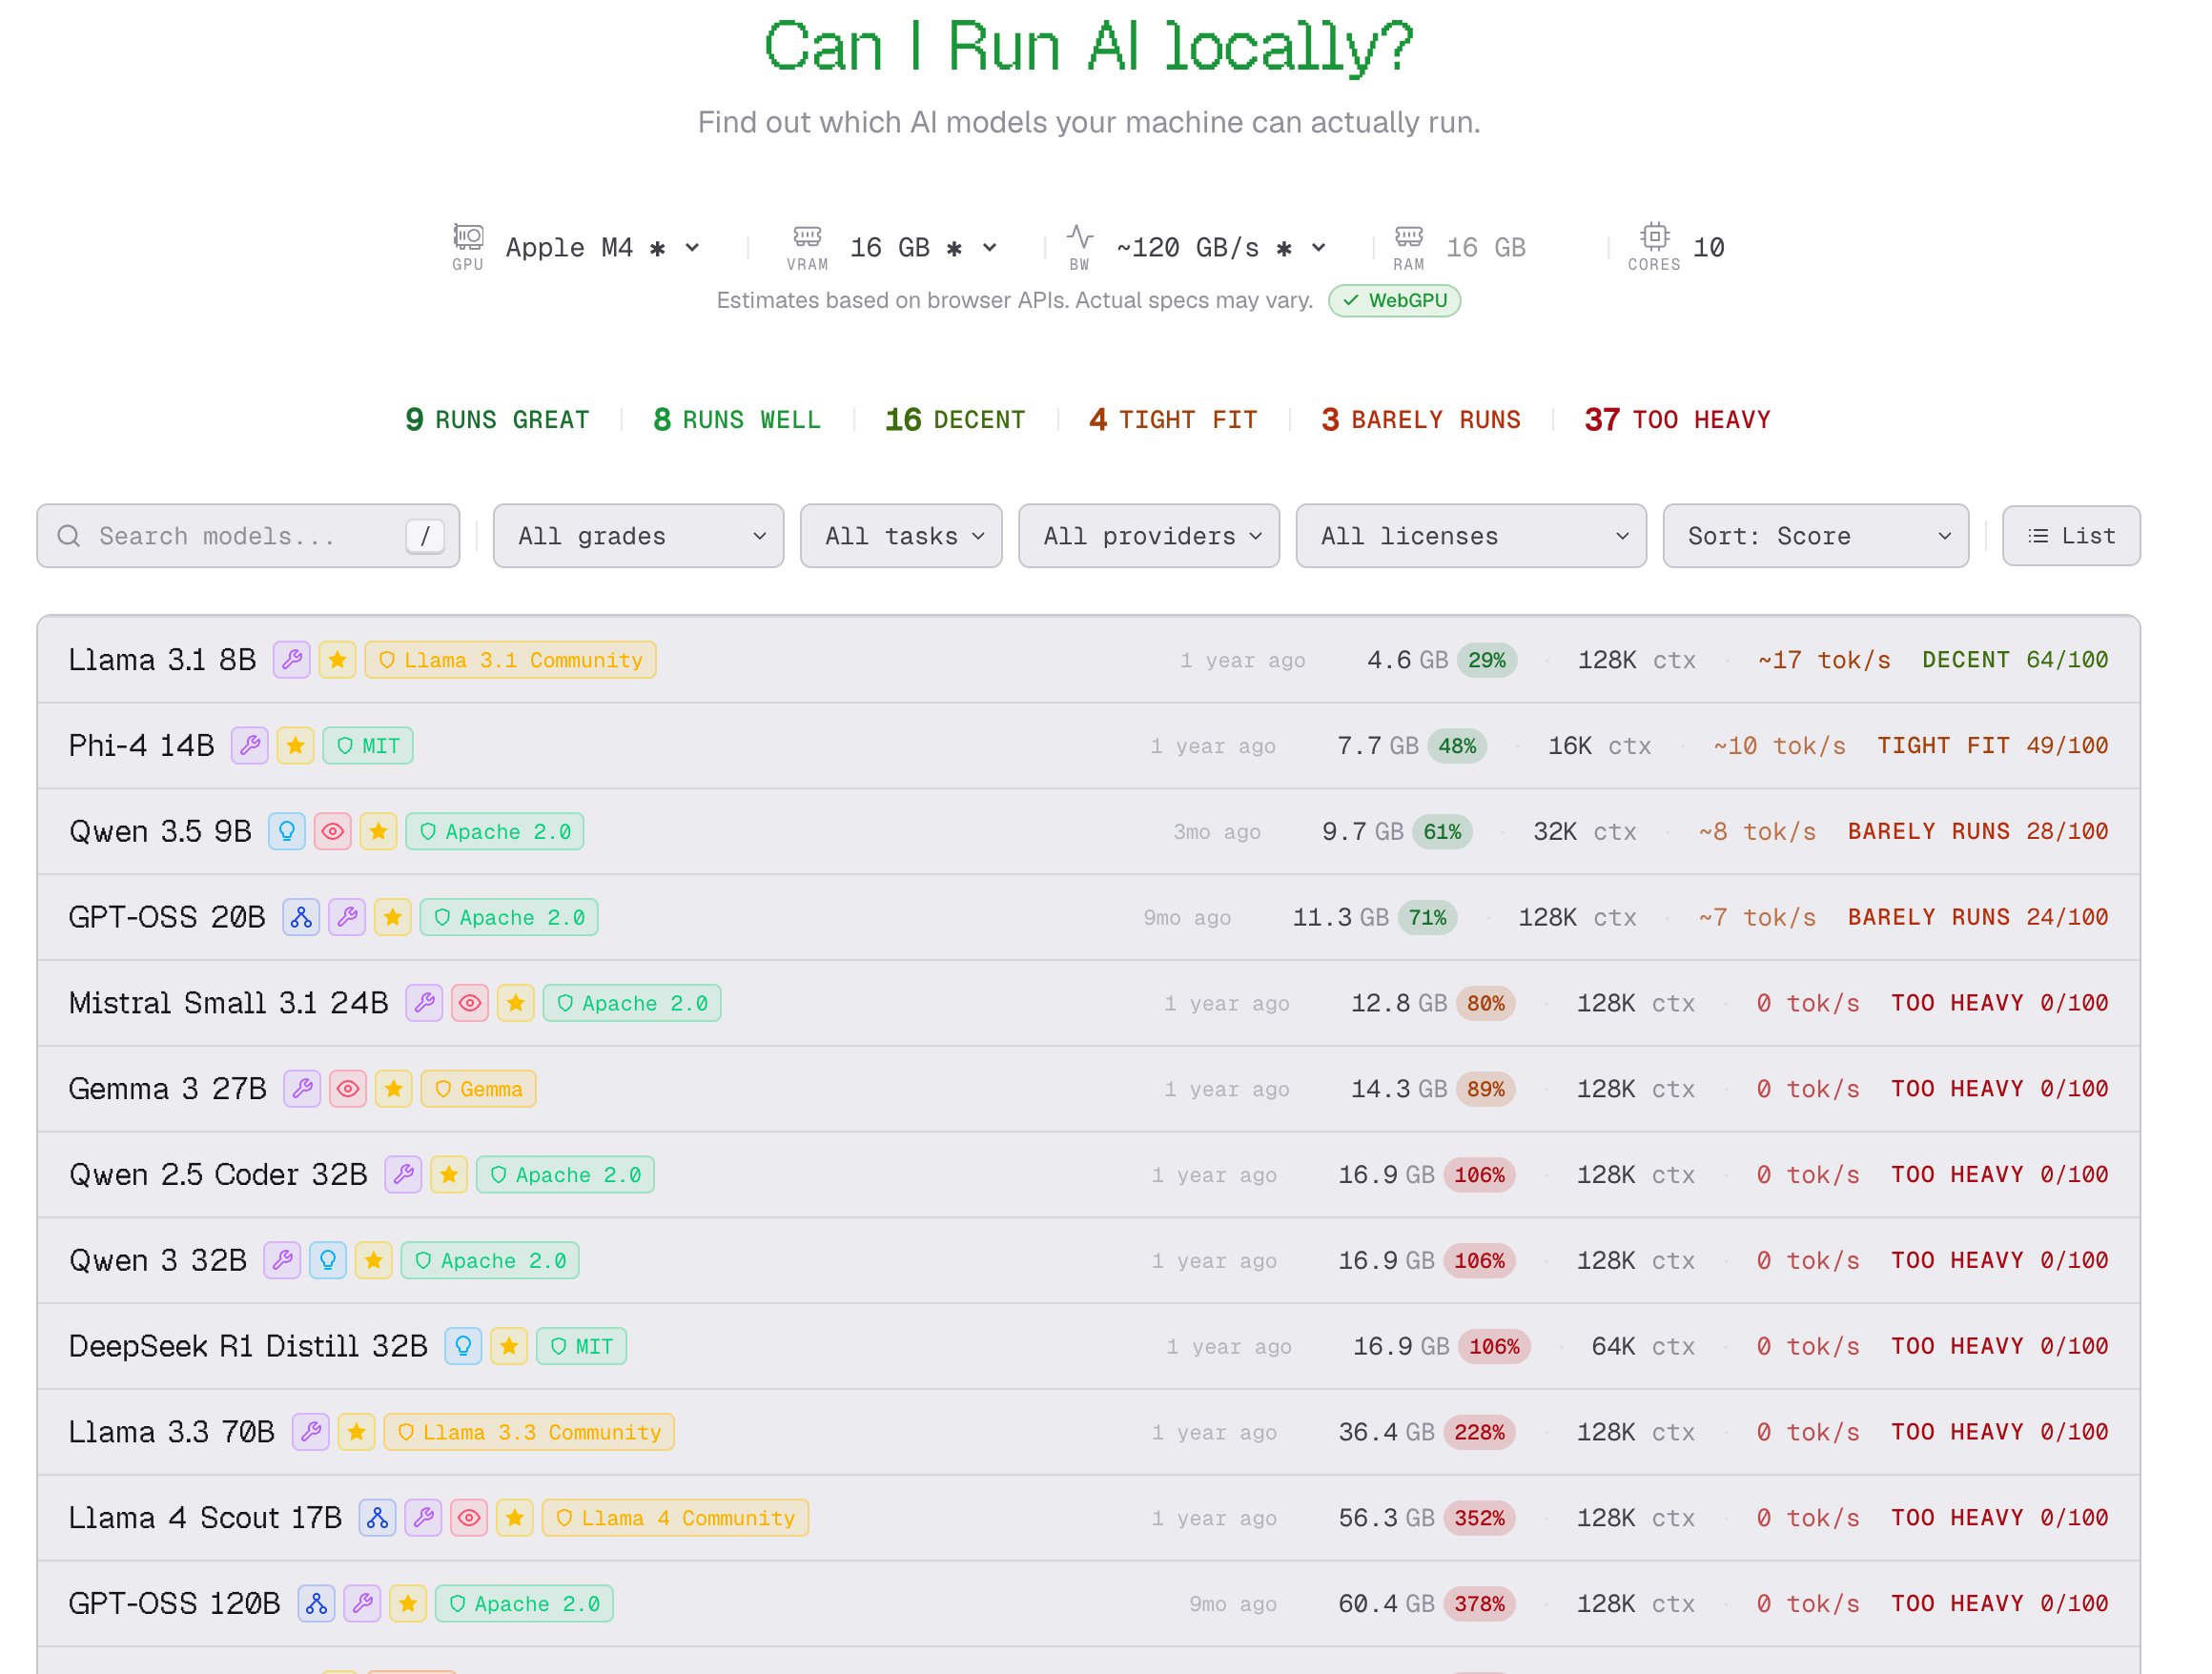Expand the All providers filter

1149,537
